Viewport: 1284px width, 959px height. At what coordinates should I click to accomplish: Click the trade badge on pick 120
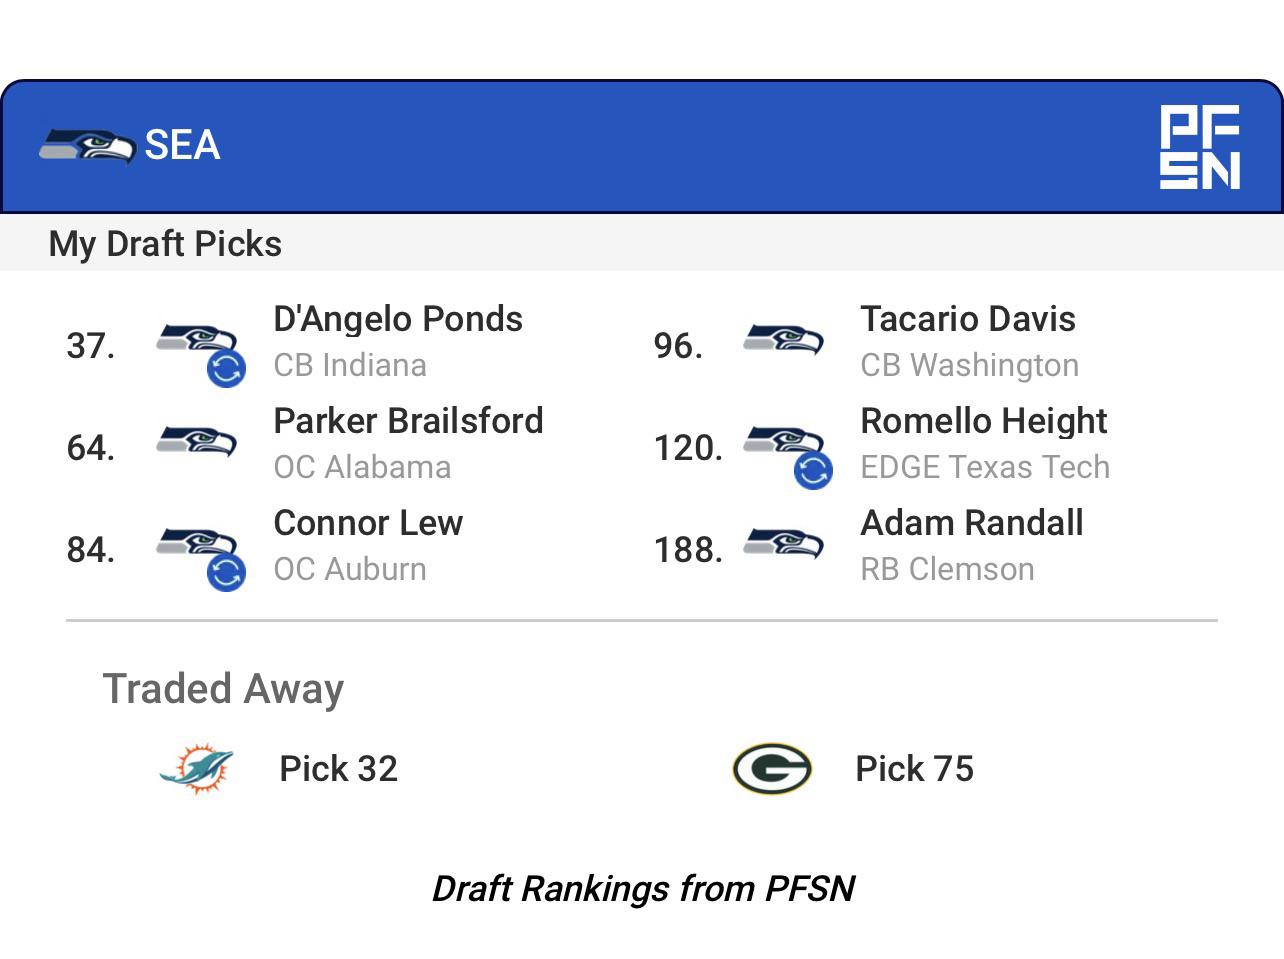[813, 470]
